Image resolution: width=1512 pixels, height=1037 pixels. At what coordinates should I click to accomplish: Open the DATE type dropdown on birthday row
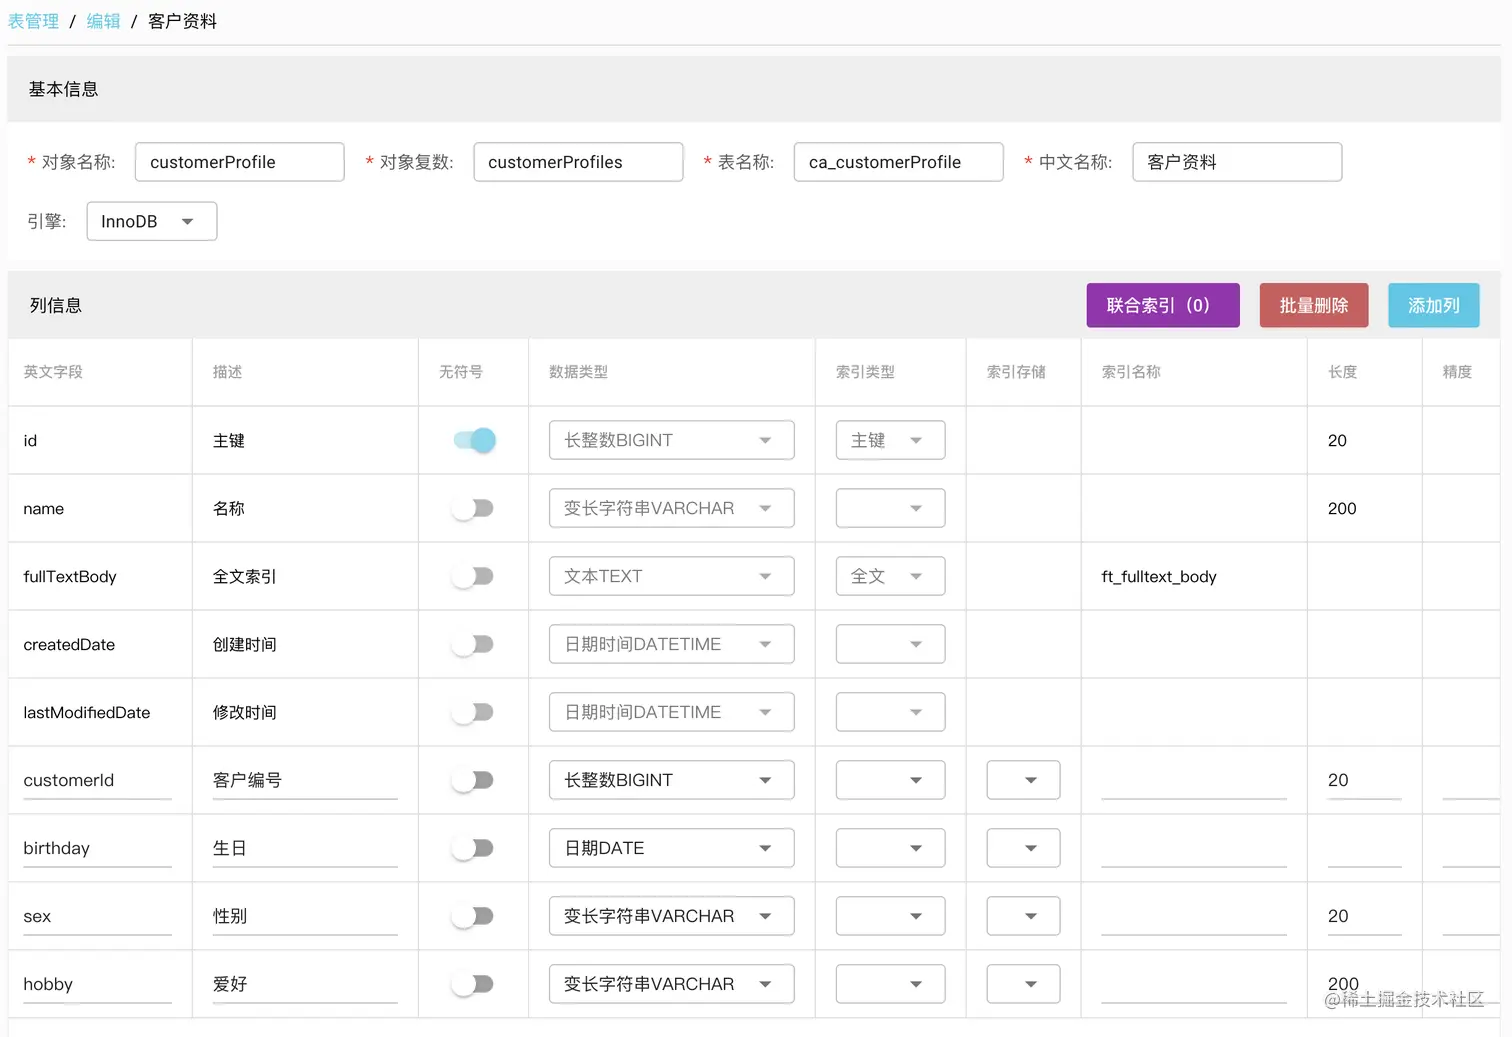[x=670, y=847]
